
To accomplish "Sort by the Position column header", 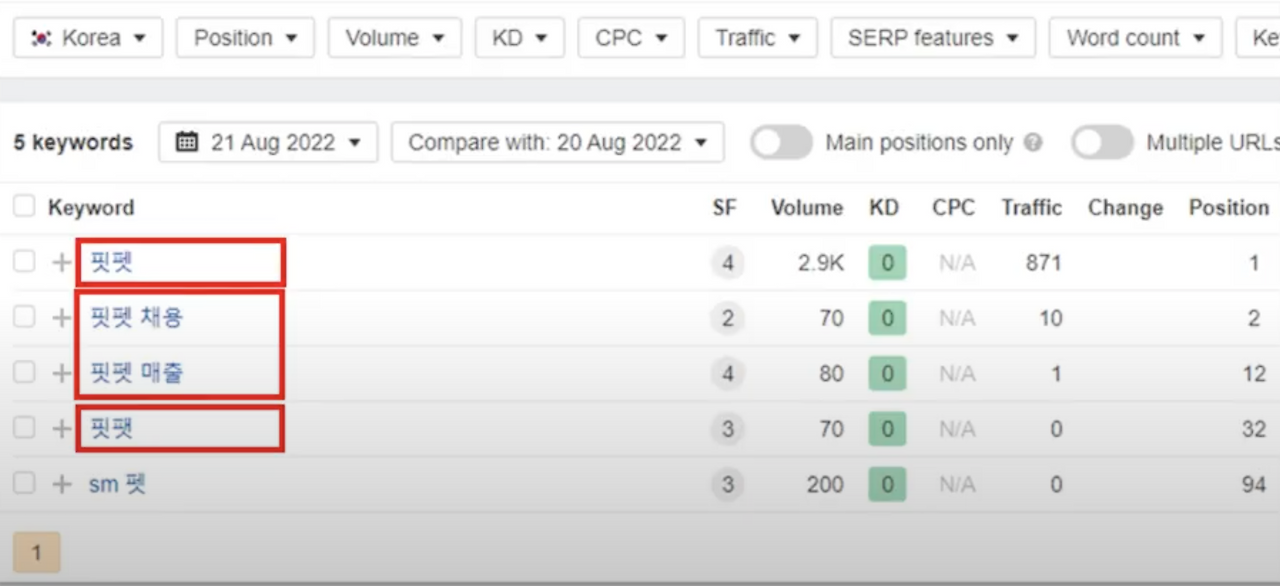I will (x=1228, y=208).
